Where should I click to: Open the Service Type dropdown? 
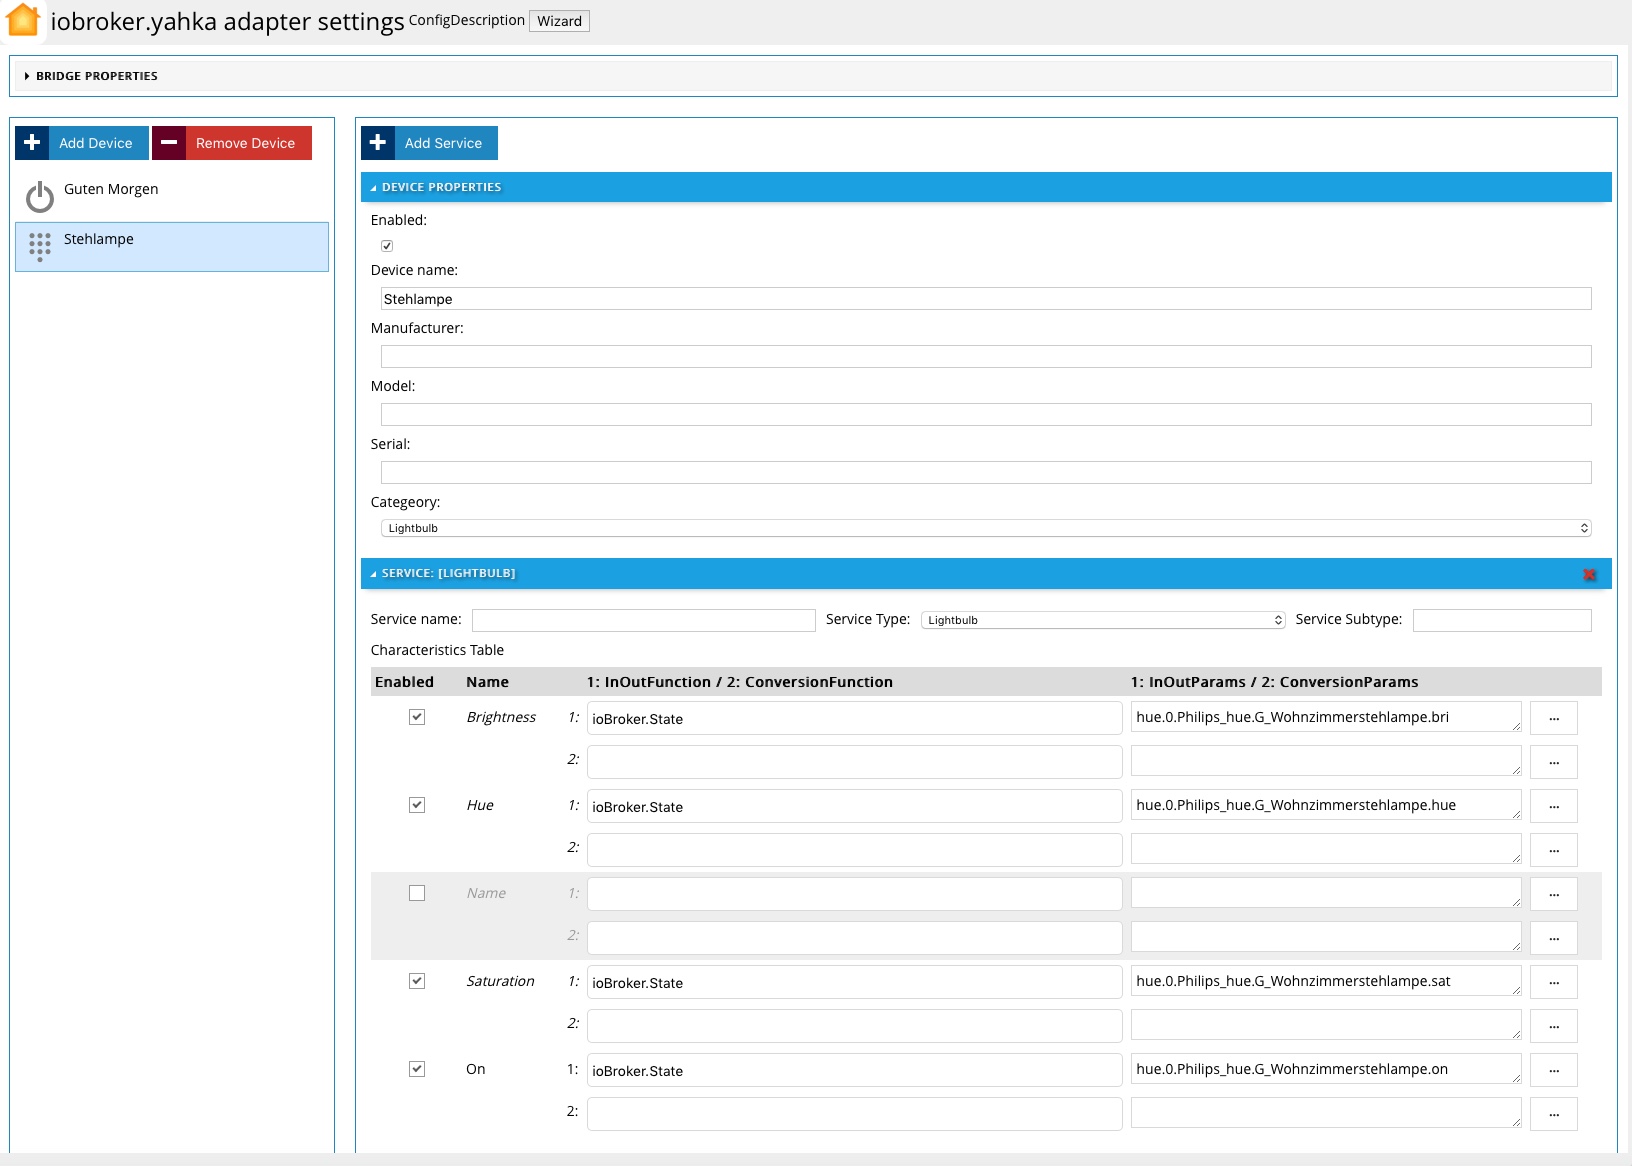pyautogui.click(x=1103, y=620)
